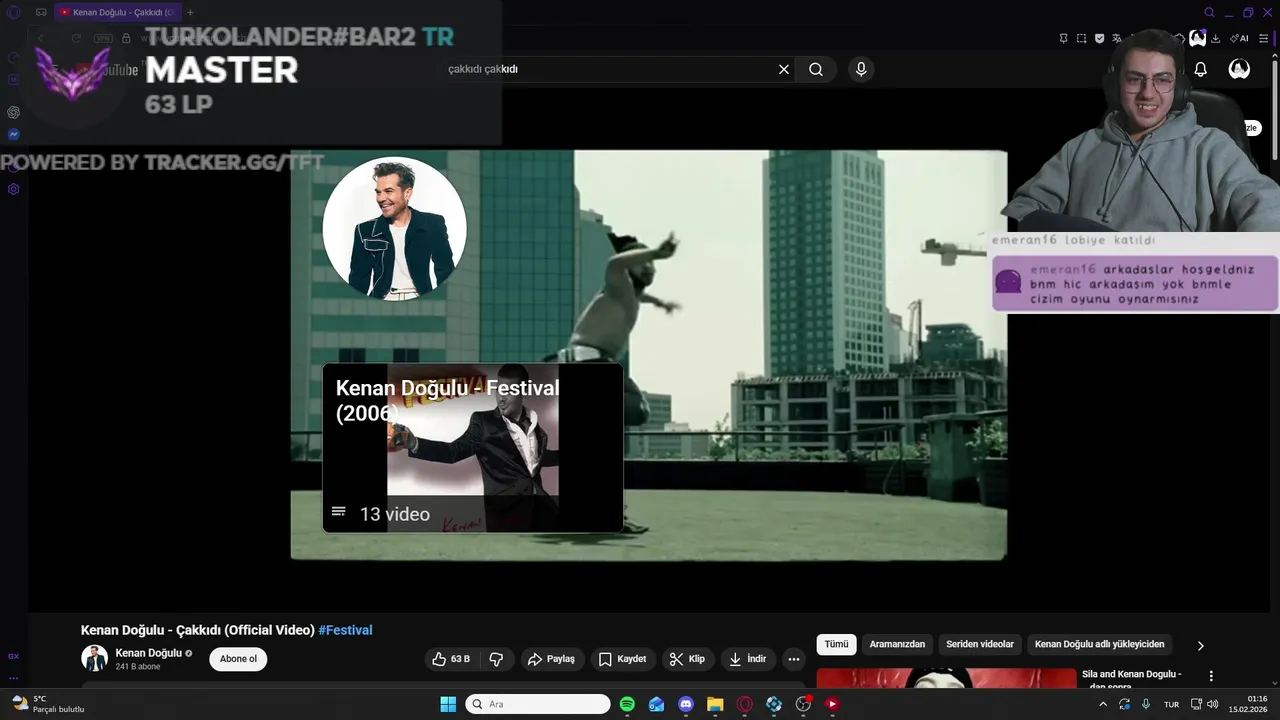The height and width of the screenshot is (720, 1280).
Task: Subscribe using Abone ol button
Action: (x=238, y=659)
